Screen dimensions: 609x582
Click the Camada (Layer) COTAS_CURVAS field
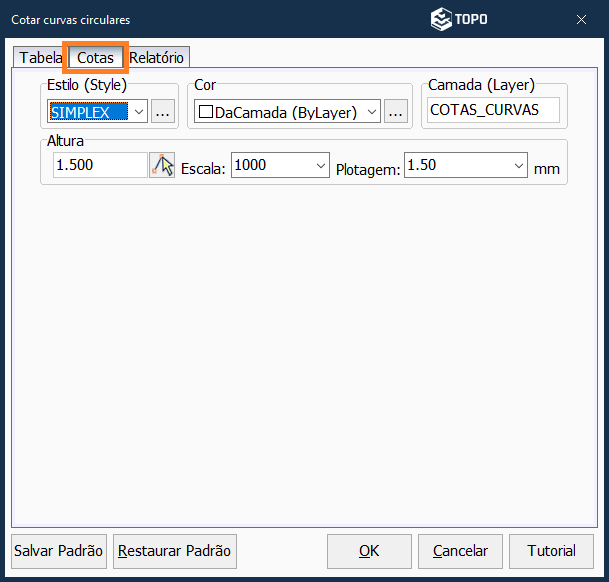[494, 110]
